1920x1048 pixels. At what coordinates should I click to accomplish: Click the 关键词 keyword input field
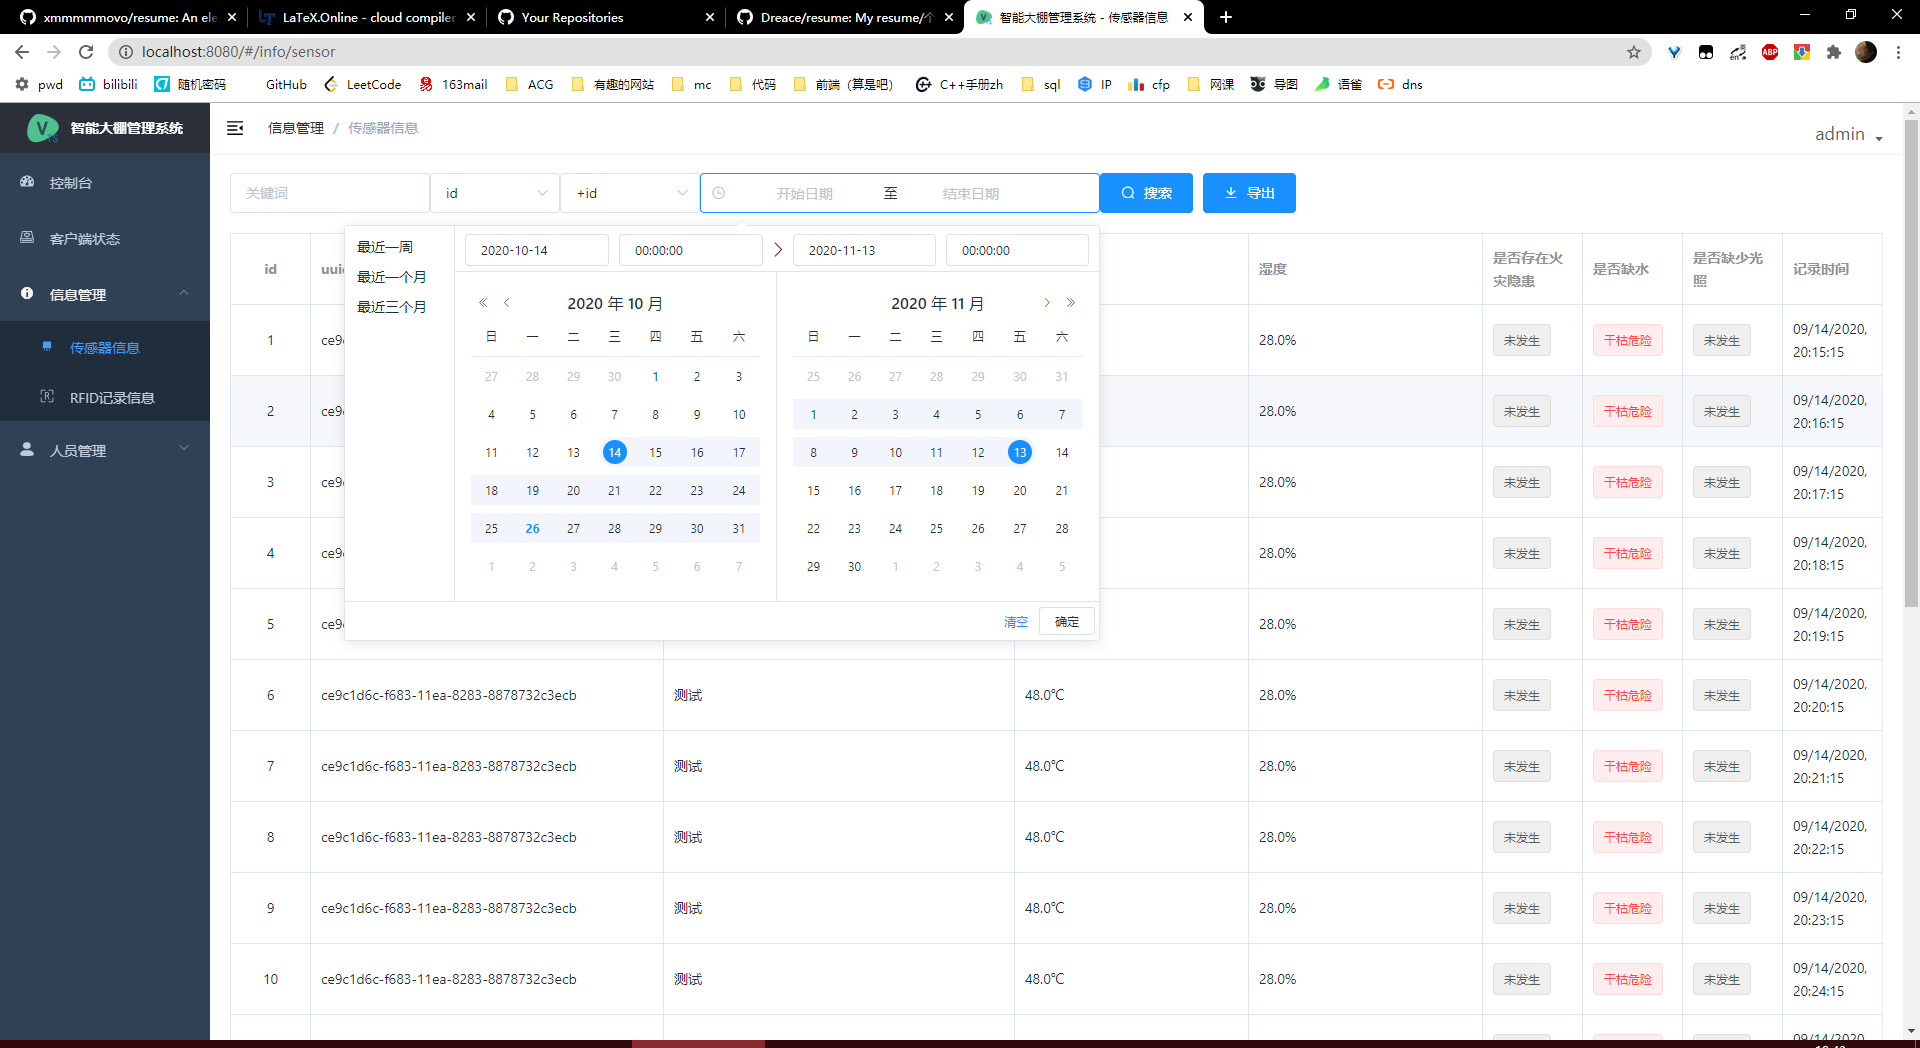pos(330,193)
